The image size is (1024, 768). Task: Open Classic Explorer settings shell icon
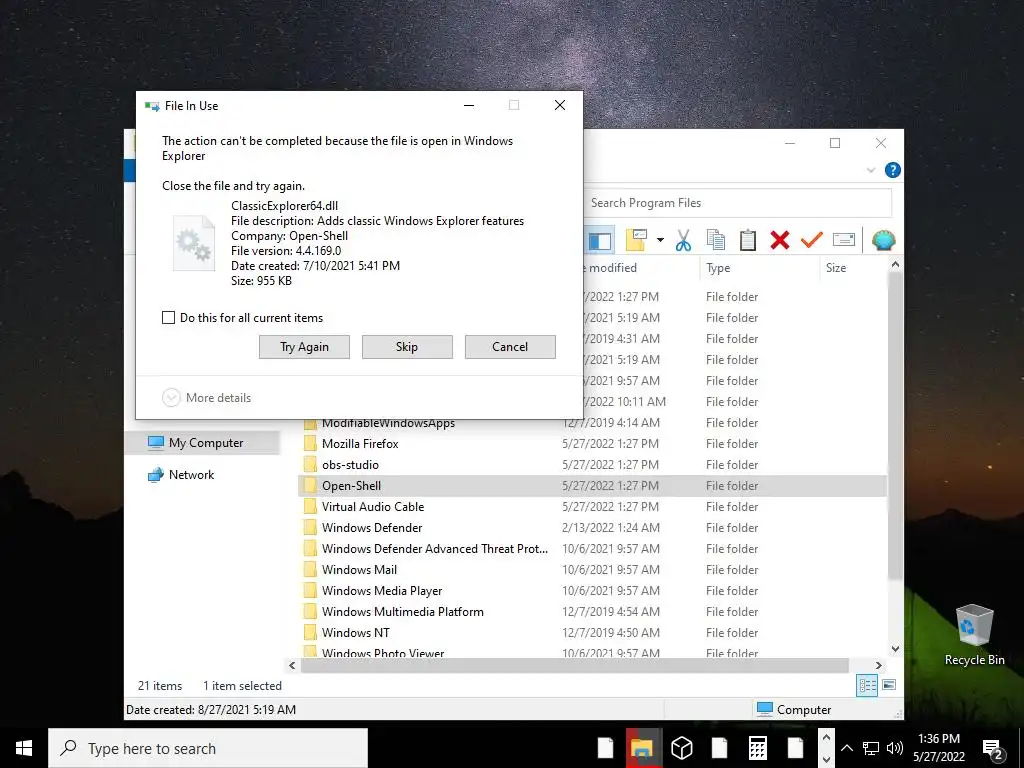tap(883, 240)
